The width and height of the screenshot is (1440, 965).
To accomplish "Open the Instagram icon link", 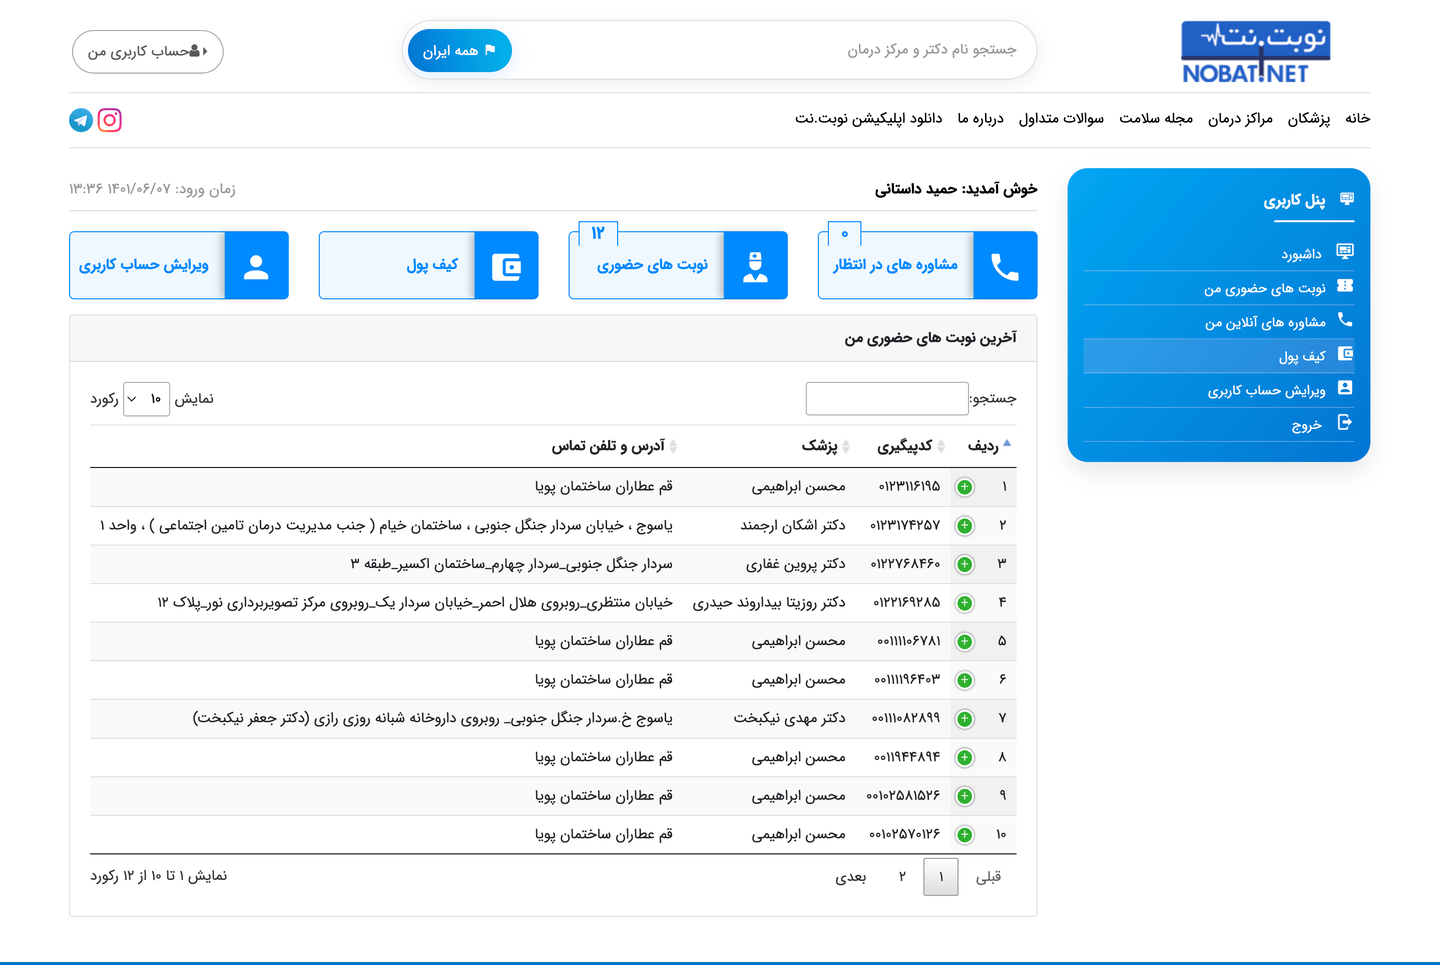I will tap(110, 120).
